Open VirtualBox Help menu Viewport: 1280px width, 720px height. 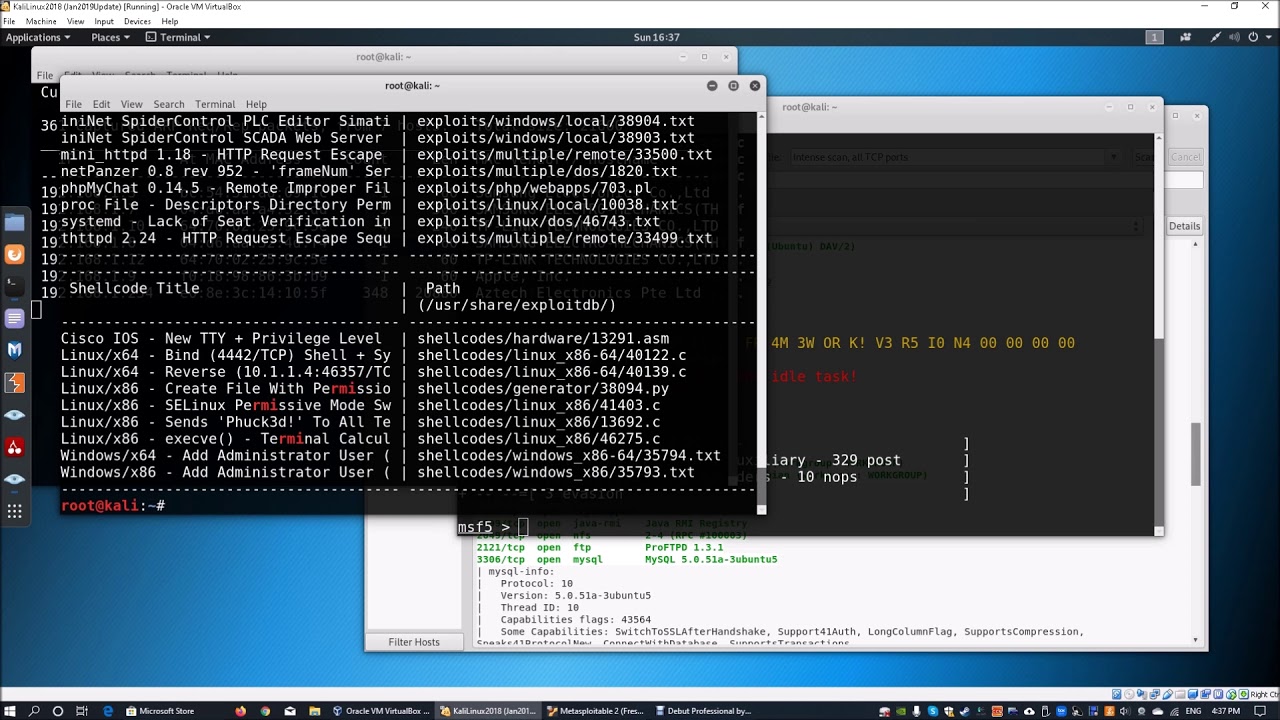tap(169, 21)
